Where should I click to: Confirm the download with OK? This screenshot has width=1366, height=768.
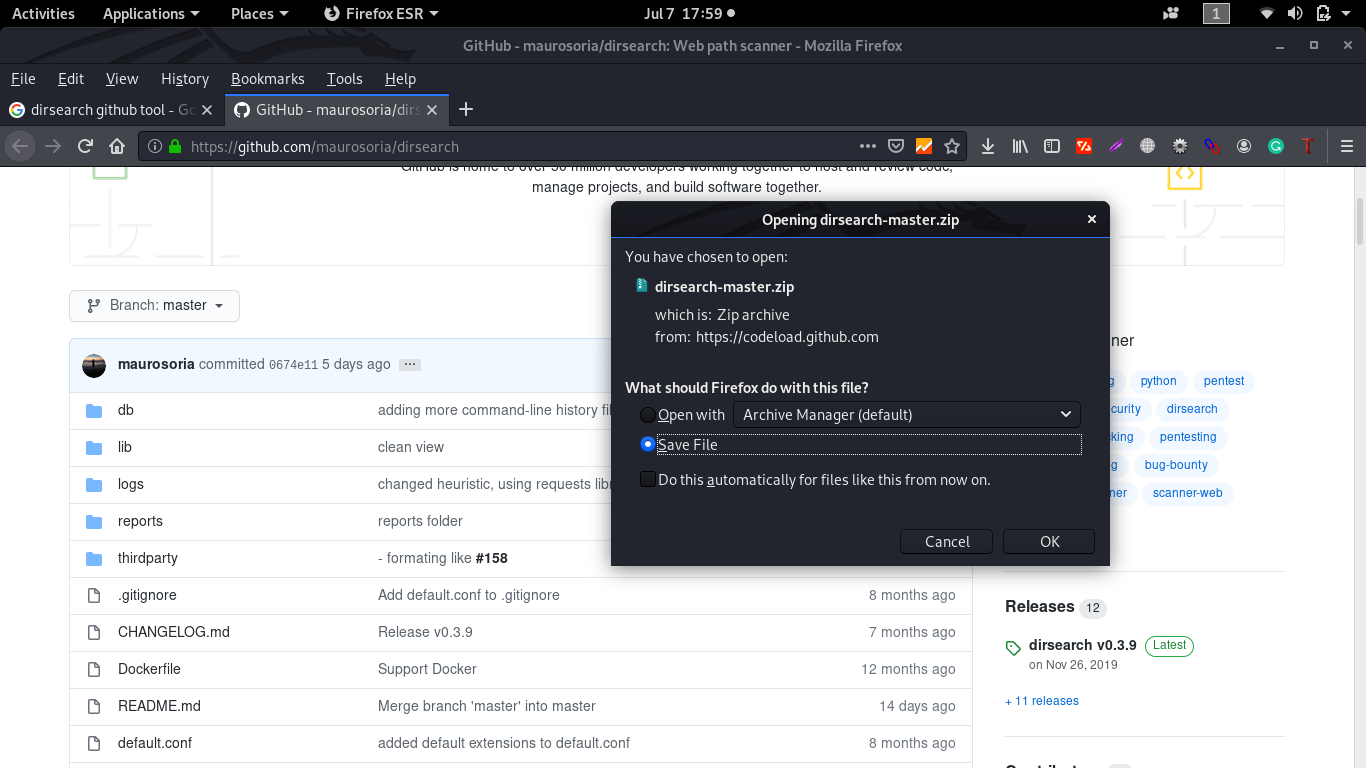tap(1049, 541)
